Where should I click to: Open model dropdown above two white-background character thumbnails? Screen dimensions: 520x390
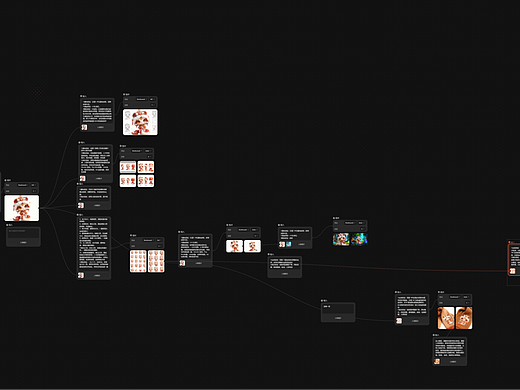point(243,230)
